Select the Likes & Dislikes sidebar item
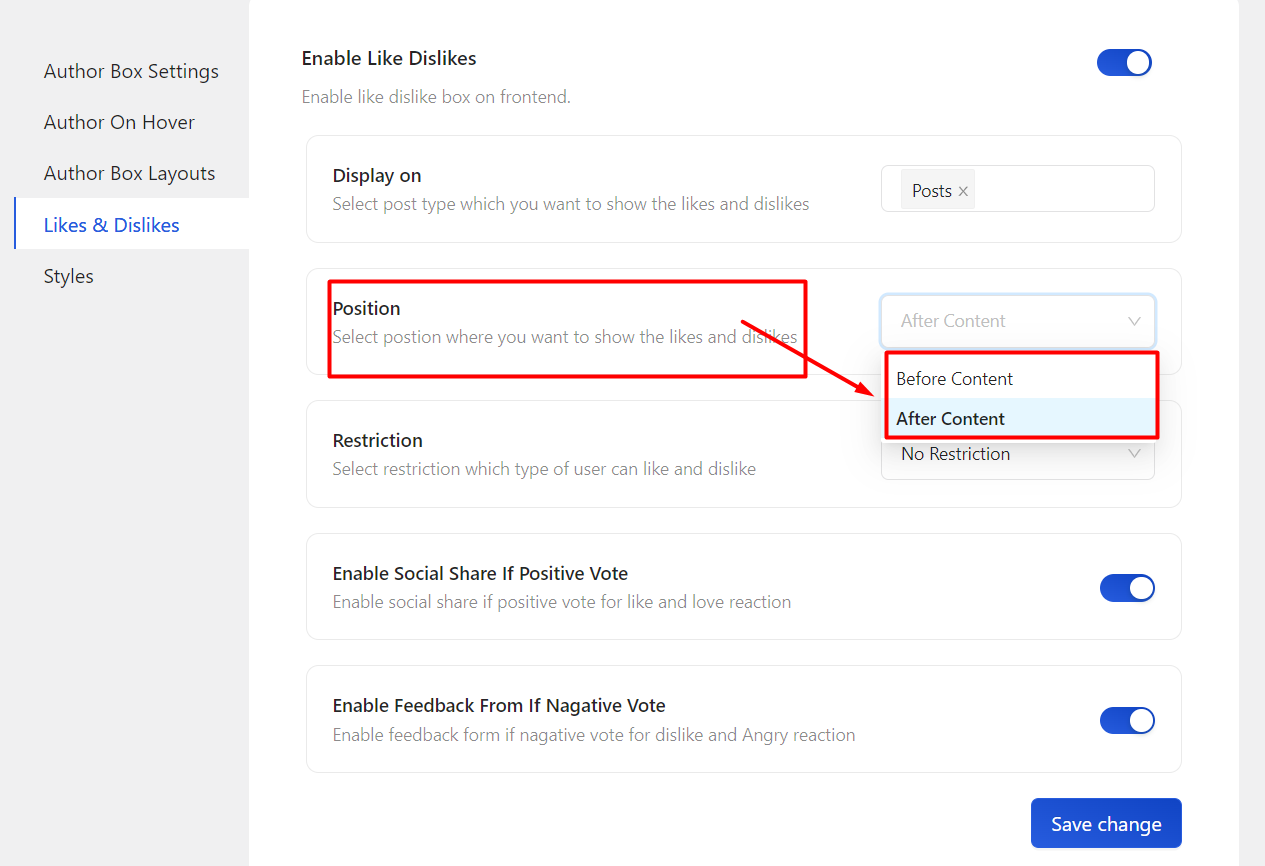1265x866 pixels. click(112, 225)
